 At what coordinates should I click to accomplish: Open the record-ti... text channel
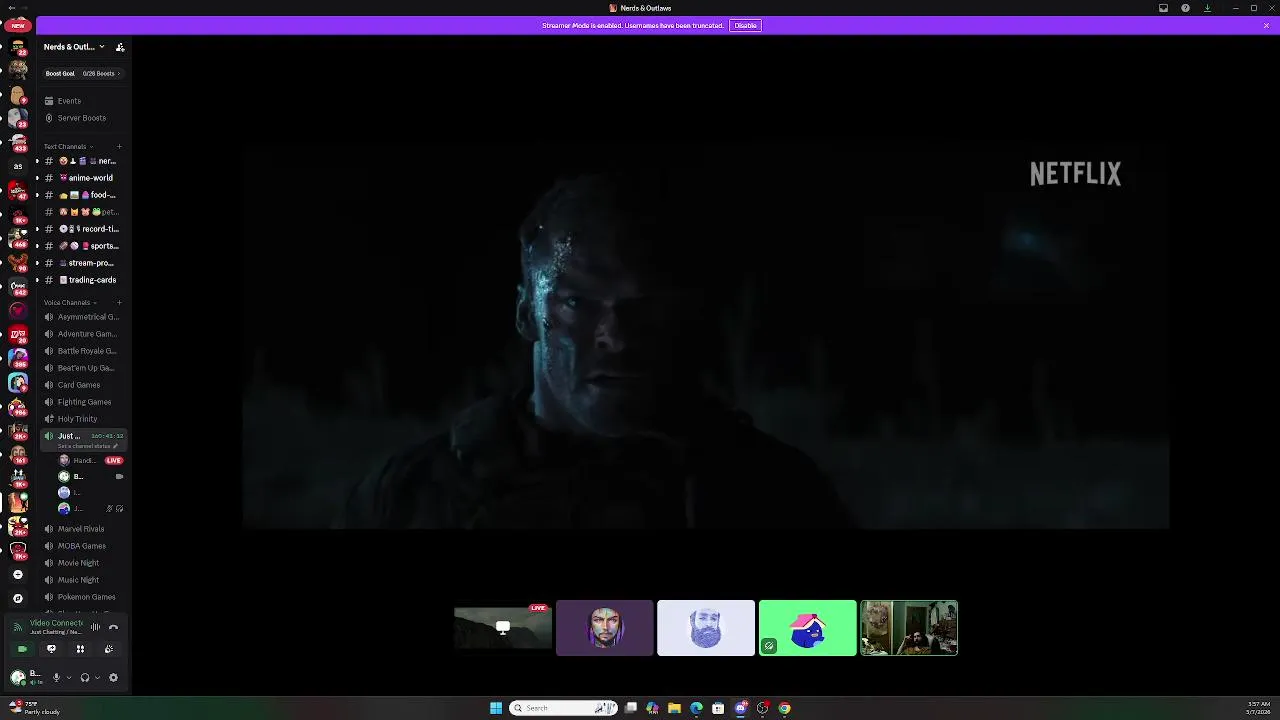83,229
